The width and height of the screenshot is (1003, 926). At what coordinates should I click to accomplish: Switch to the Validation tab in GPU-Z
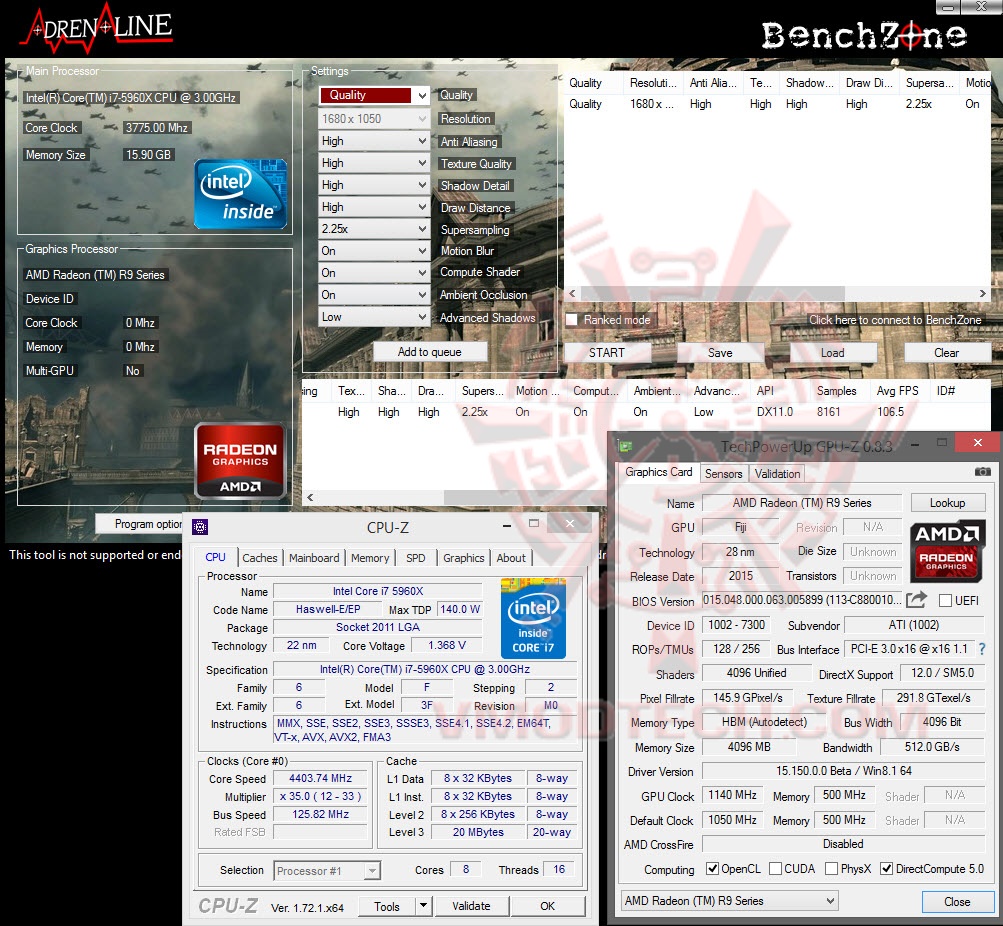coord(777,473)
